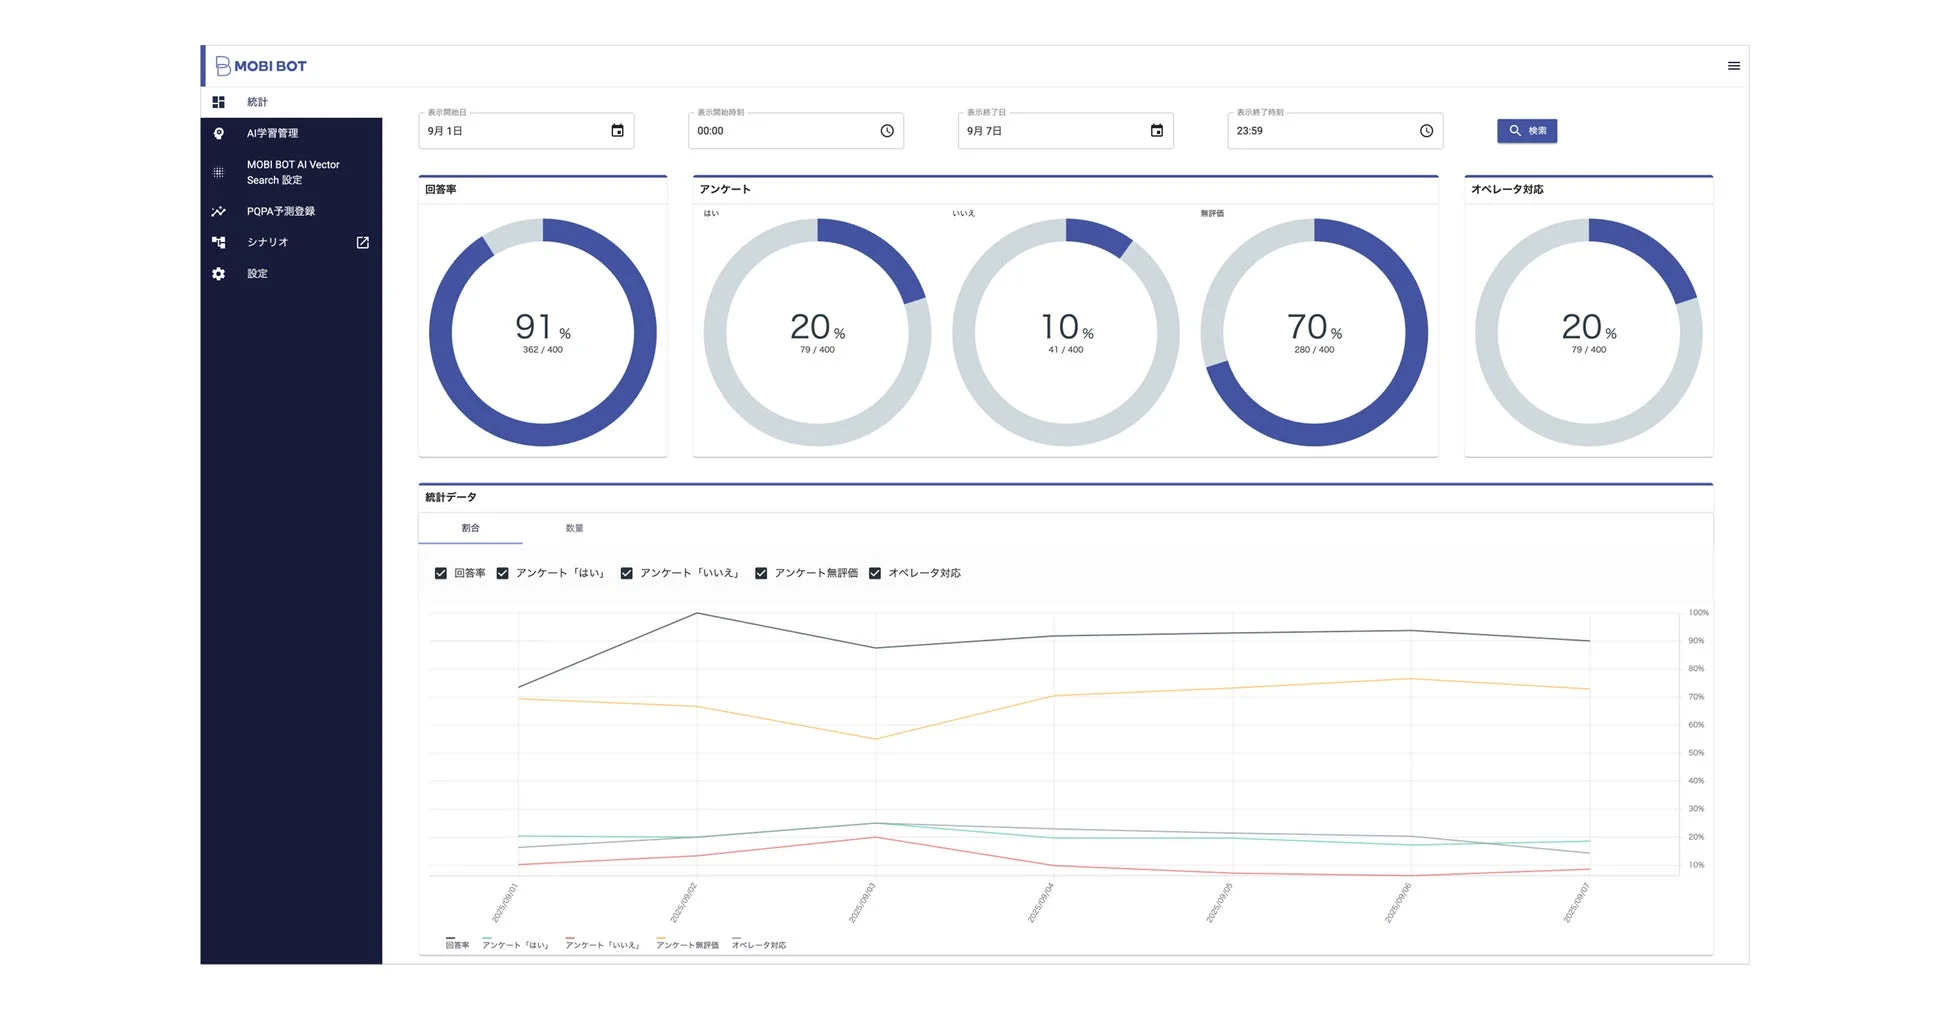Open シナリオ external link icon
This screenshot has height=1021, width=1950.
[x=363, y=242]
